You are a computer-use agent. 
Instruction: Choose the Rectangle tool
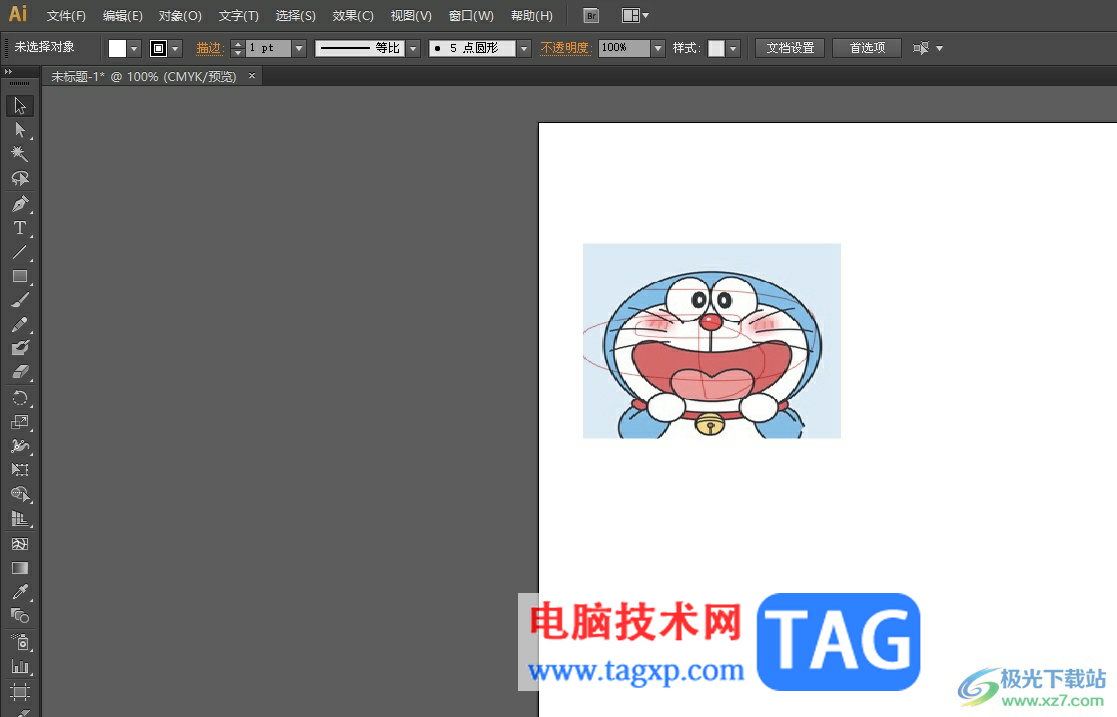pos(20,277)
